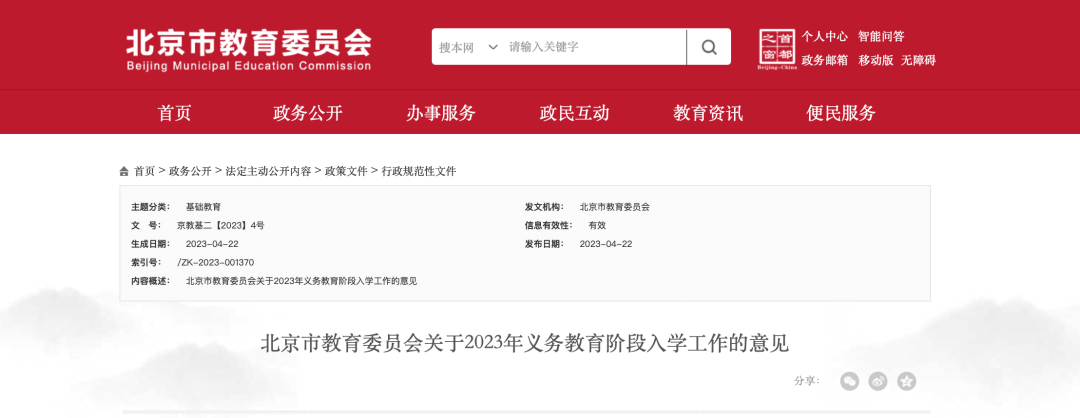
Task: Click the 内容概述 summary text
Action: tap(302, 281)
